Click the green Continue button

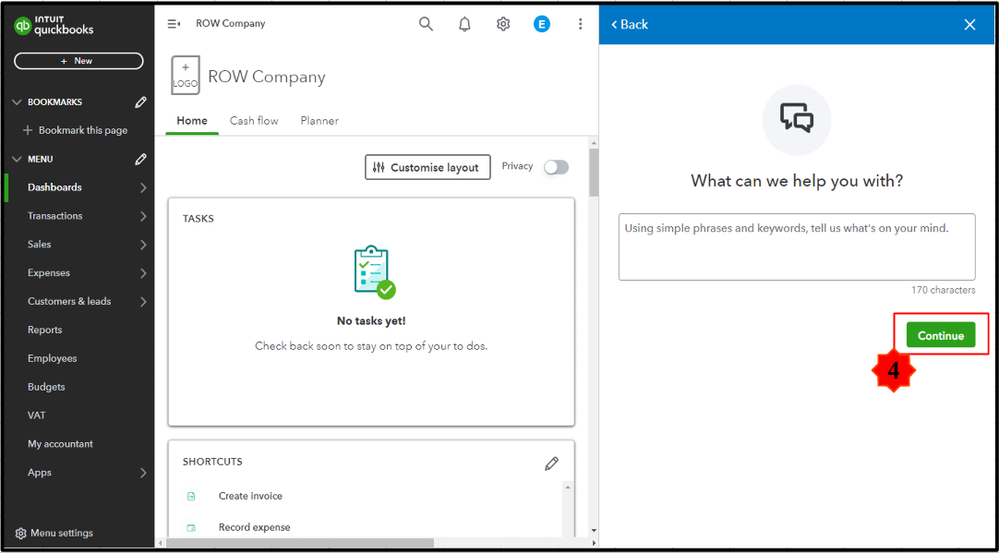tap(940, 335)
